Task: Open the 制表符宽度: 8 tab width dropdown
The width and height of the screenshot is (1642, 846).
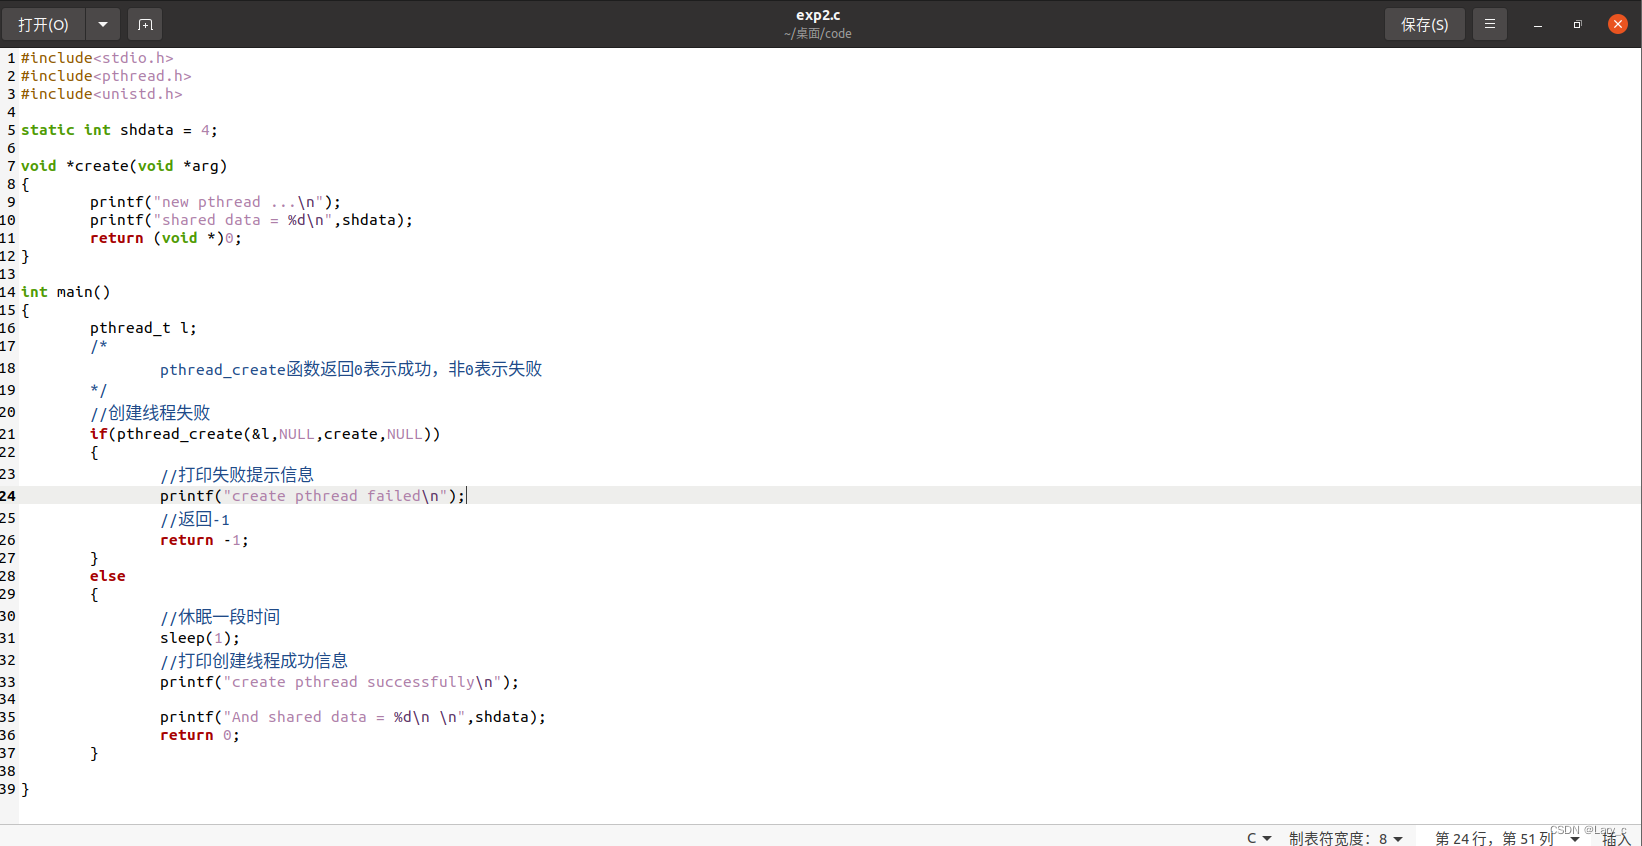Action: pyautogui.click(x=1345, y=838)
